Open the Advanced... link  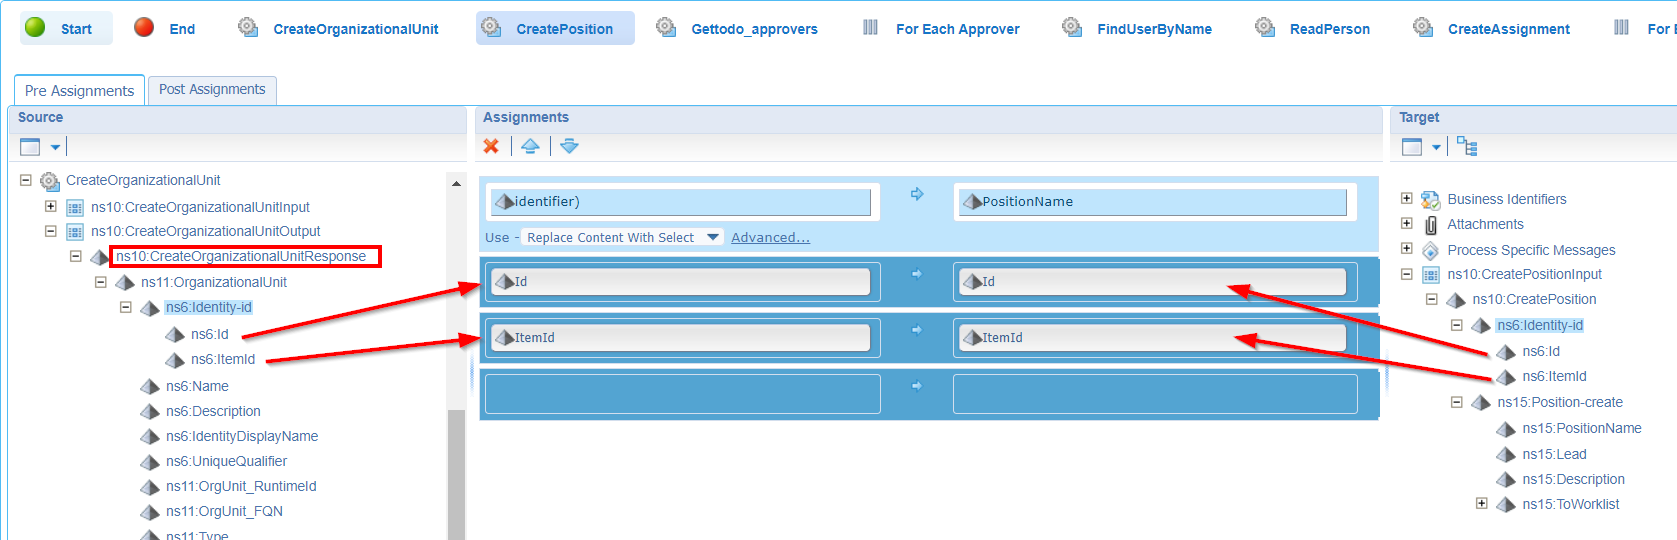(x=770, y=237)
